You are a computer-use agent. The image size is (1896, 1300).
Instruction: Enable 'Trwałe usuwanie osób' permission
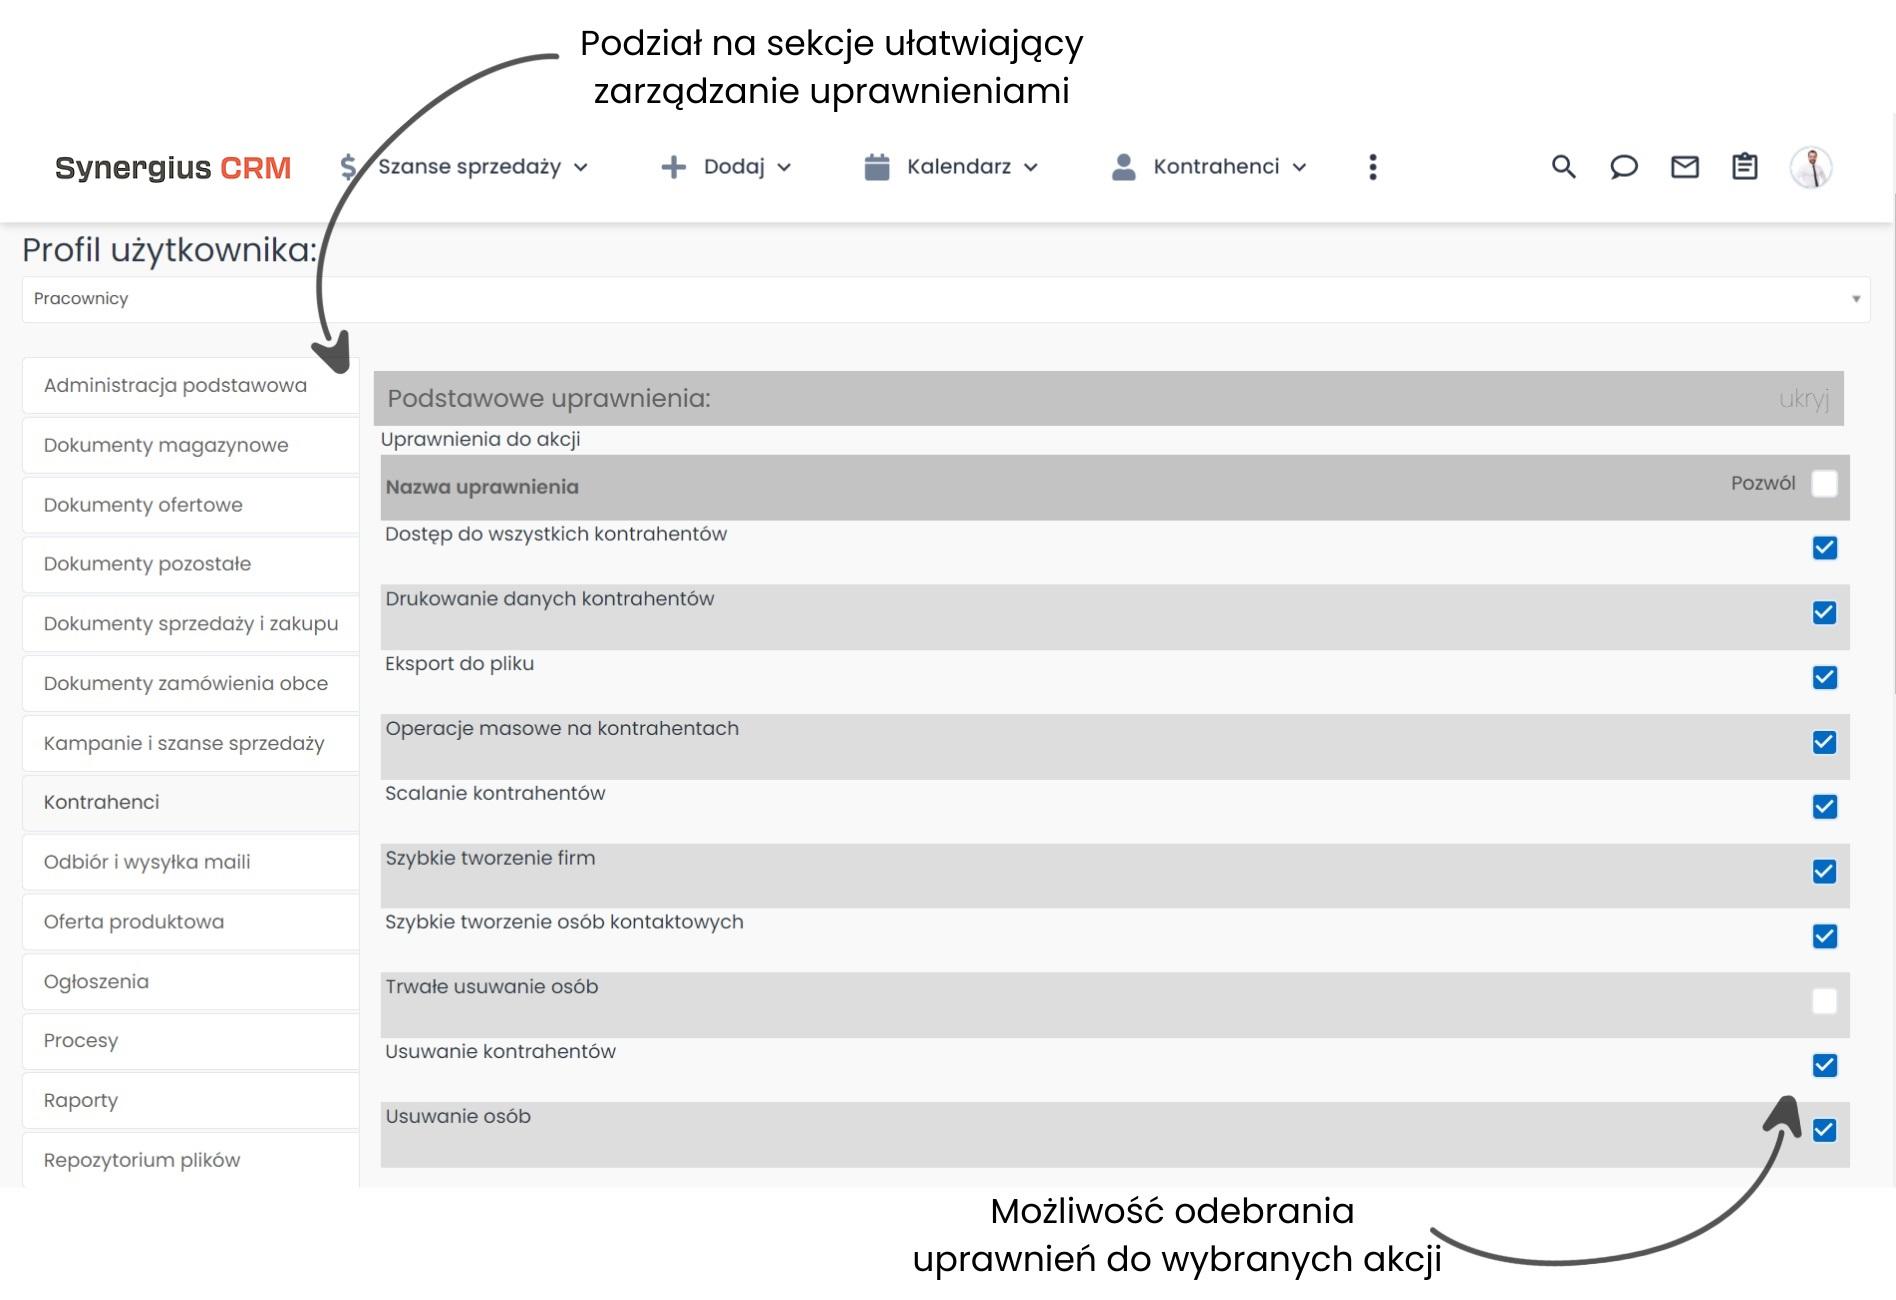coord(1825,1001)
